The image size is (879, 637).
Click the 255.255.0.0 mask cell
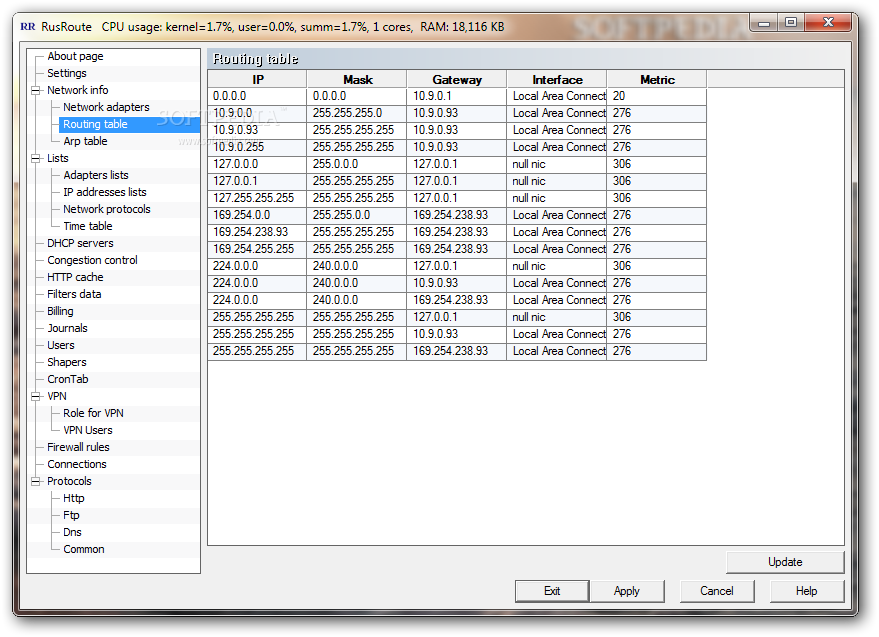click(x=357, y=215)
